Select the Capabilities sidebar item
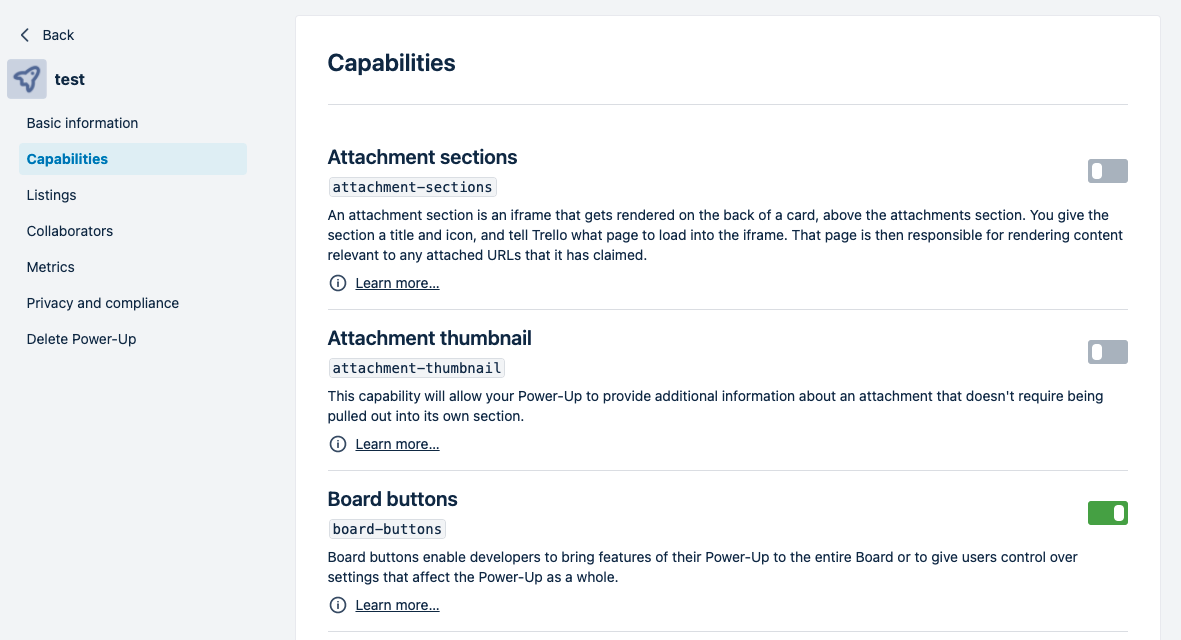Screen dimensions: 1181x640 [x=133, y=159]
